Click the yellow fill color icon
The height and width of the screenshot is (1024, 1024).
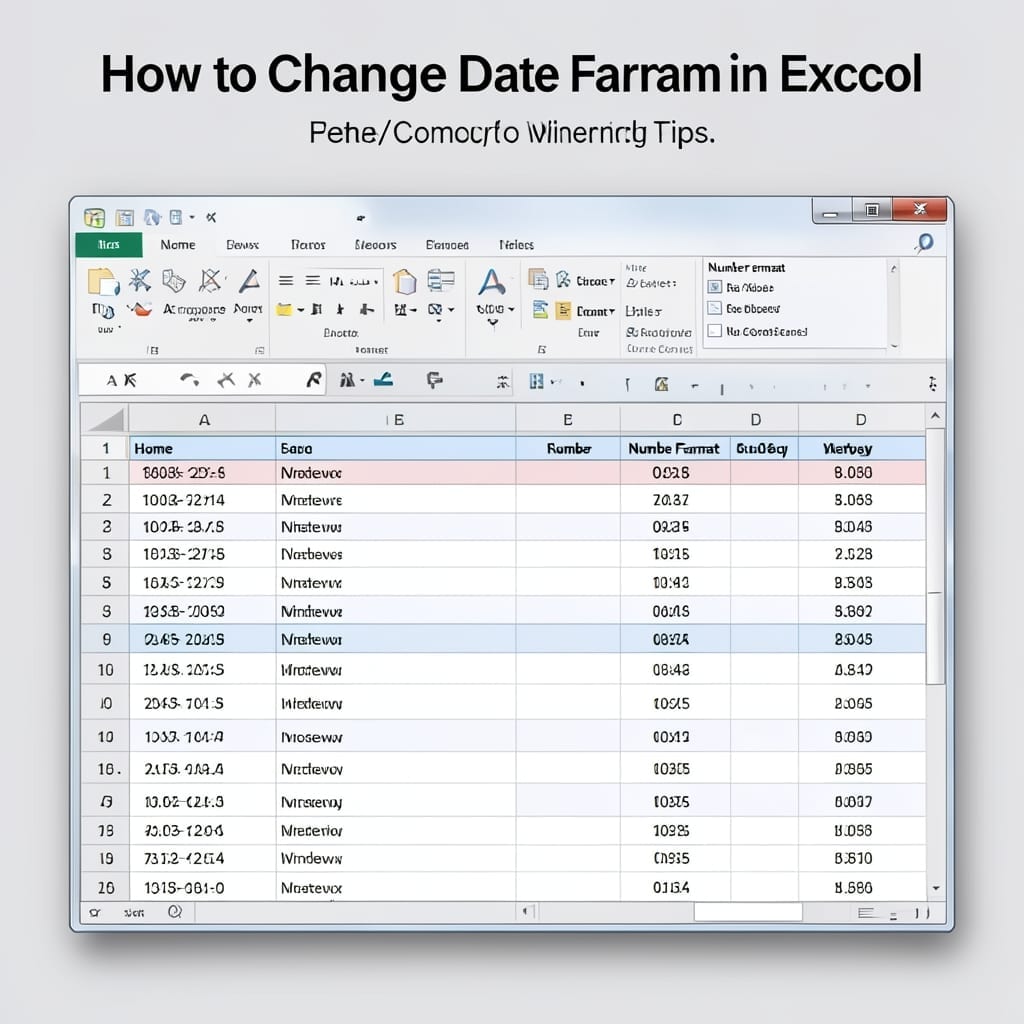[x=284, y=310]
